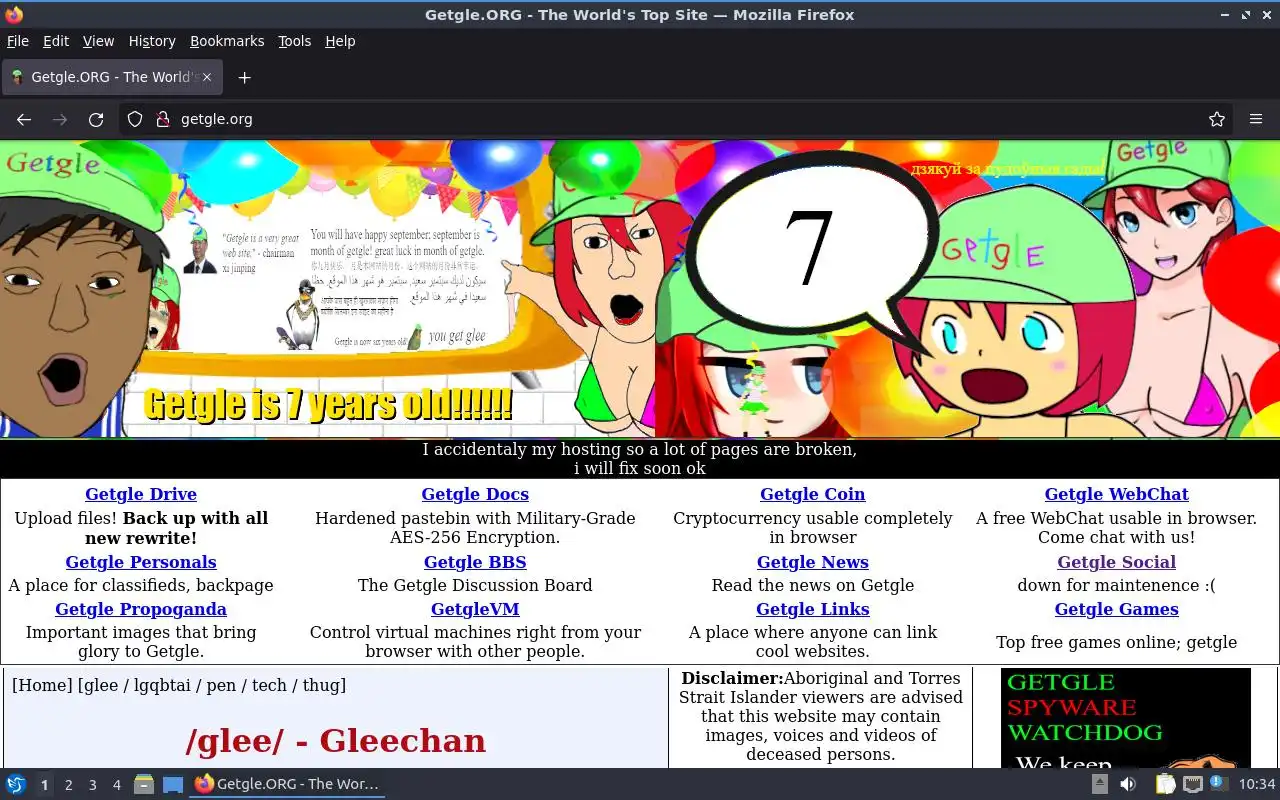Open the Getgle Social link
This screenshot has width=1280, height=800.
point(1116,562)
